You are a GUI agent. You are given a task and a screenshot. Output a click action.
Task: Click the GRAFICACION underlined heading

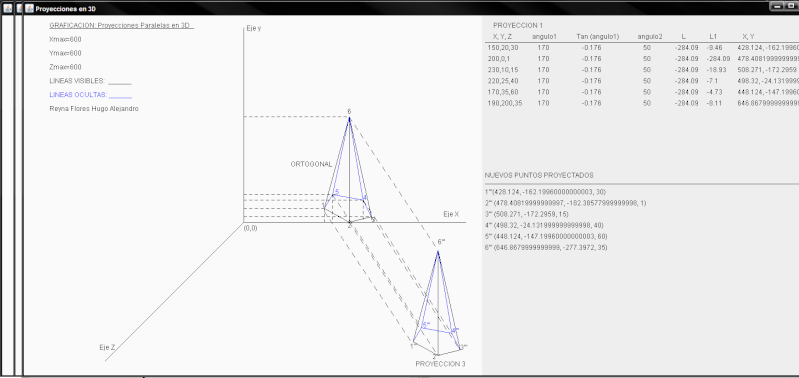click(122, 25)
